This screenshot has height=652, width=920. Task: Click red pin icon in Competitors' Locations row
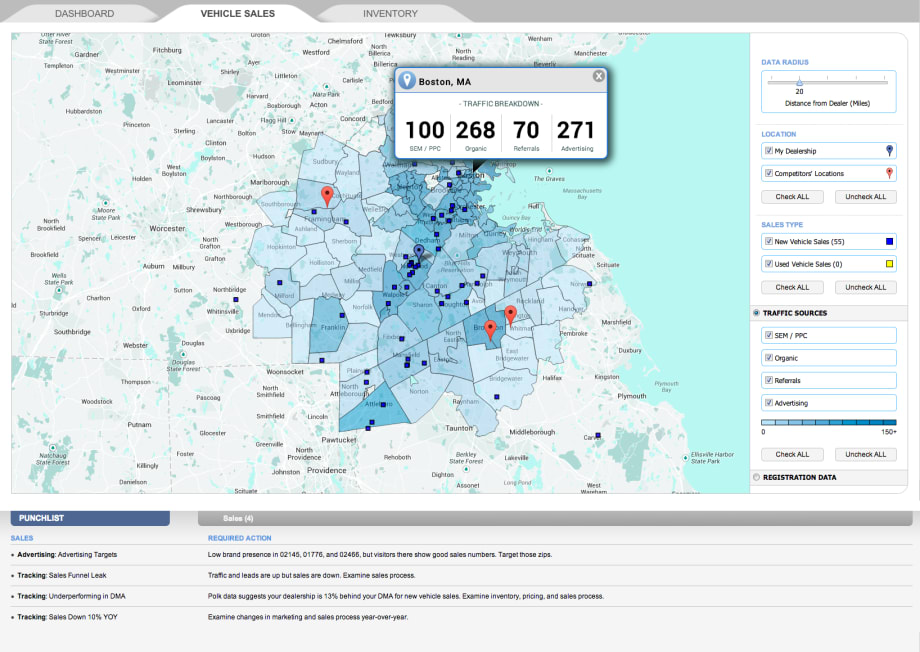click(889, 173)
